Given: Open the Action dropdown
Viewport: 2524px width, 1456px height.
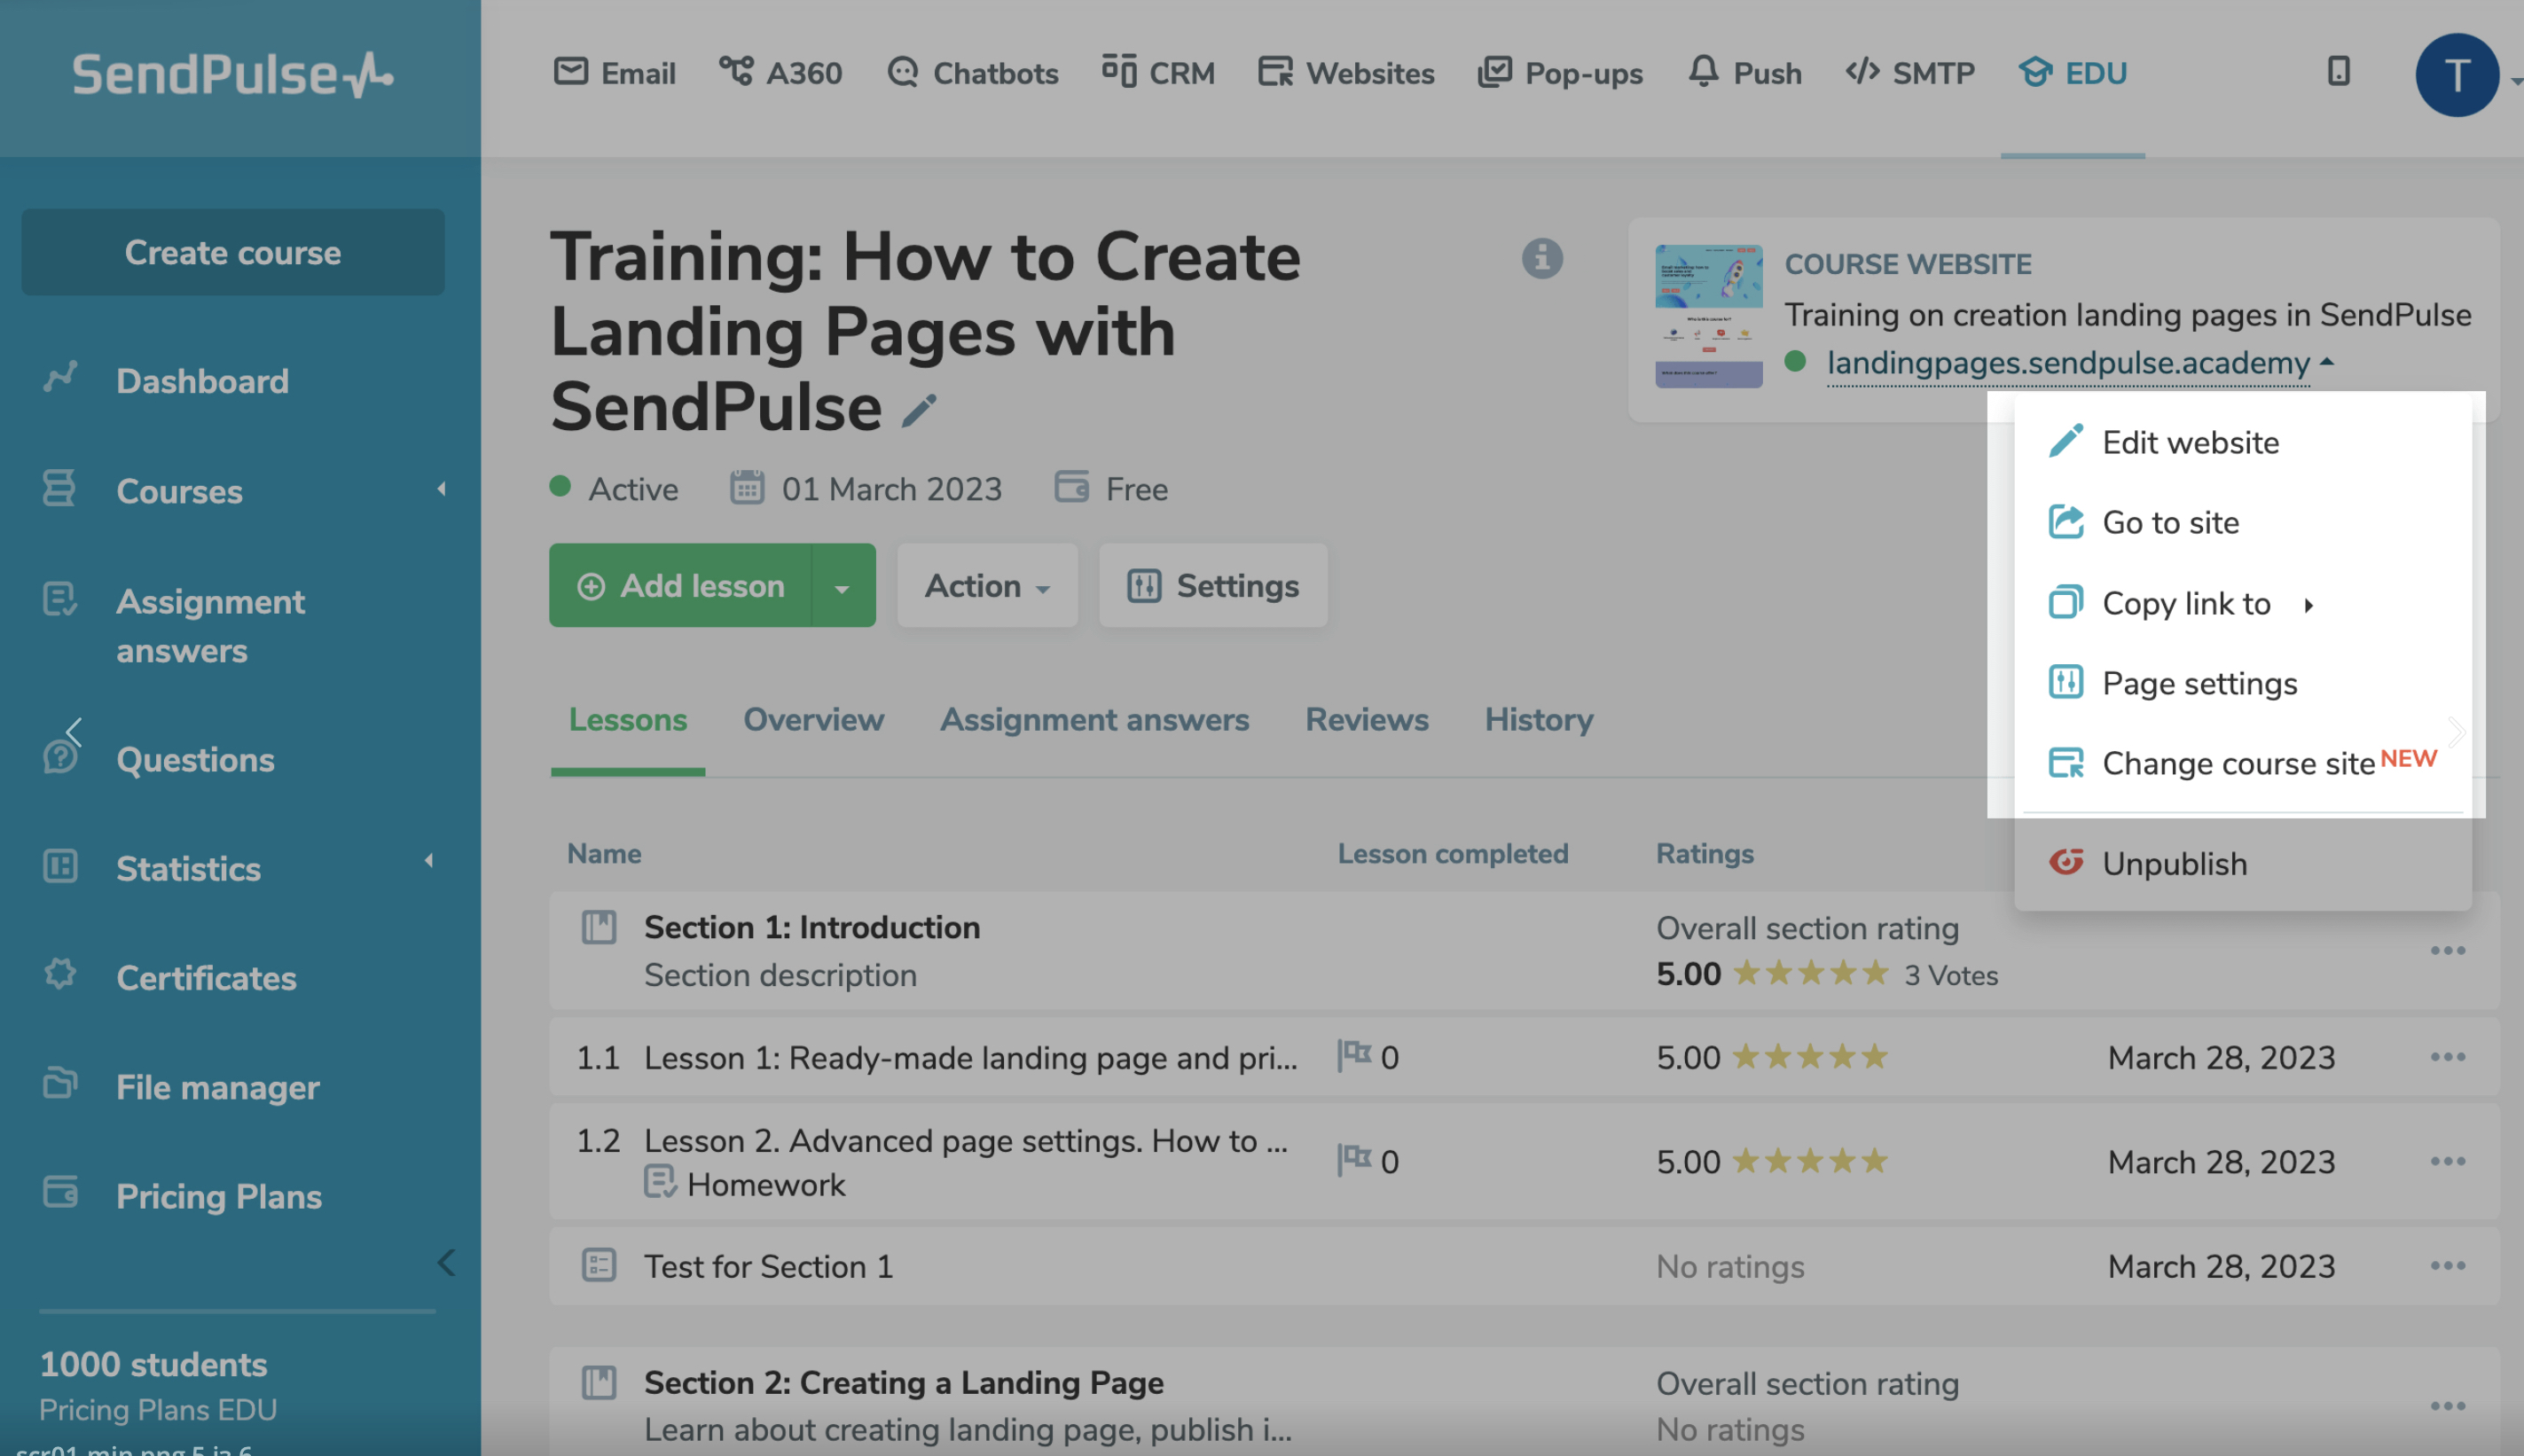Looking at the screenshot, I should coord(987,586).
